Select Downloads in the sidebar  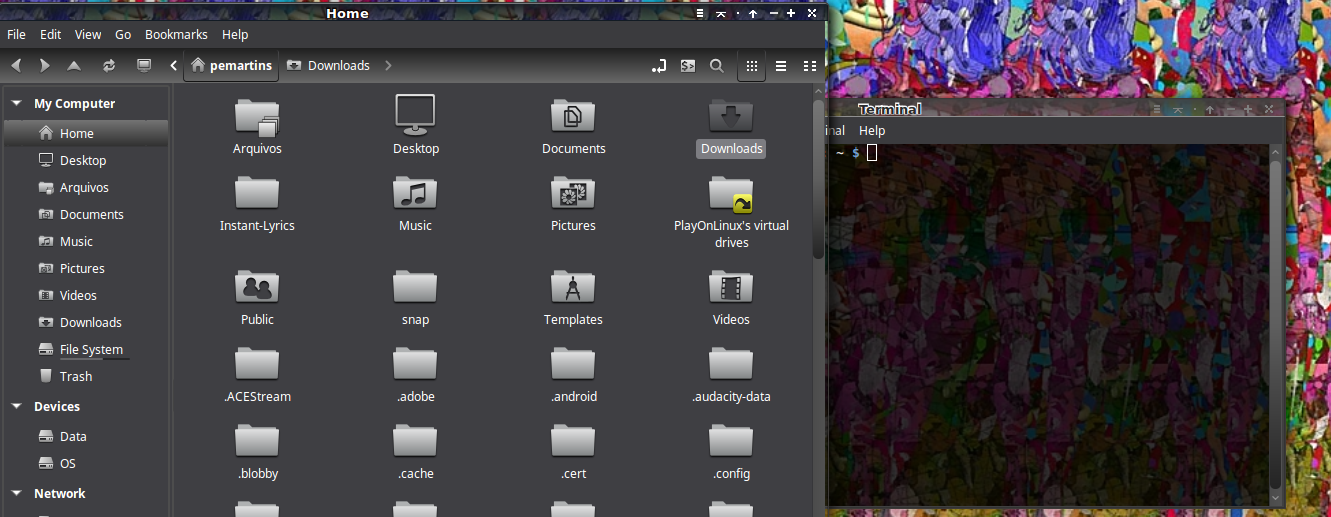click(86, 322)
